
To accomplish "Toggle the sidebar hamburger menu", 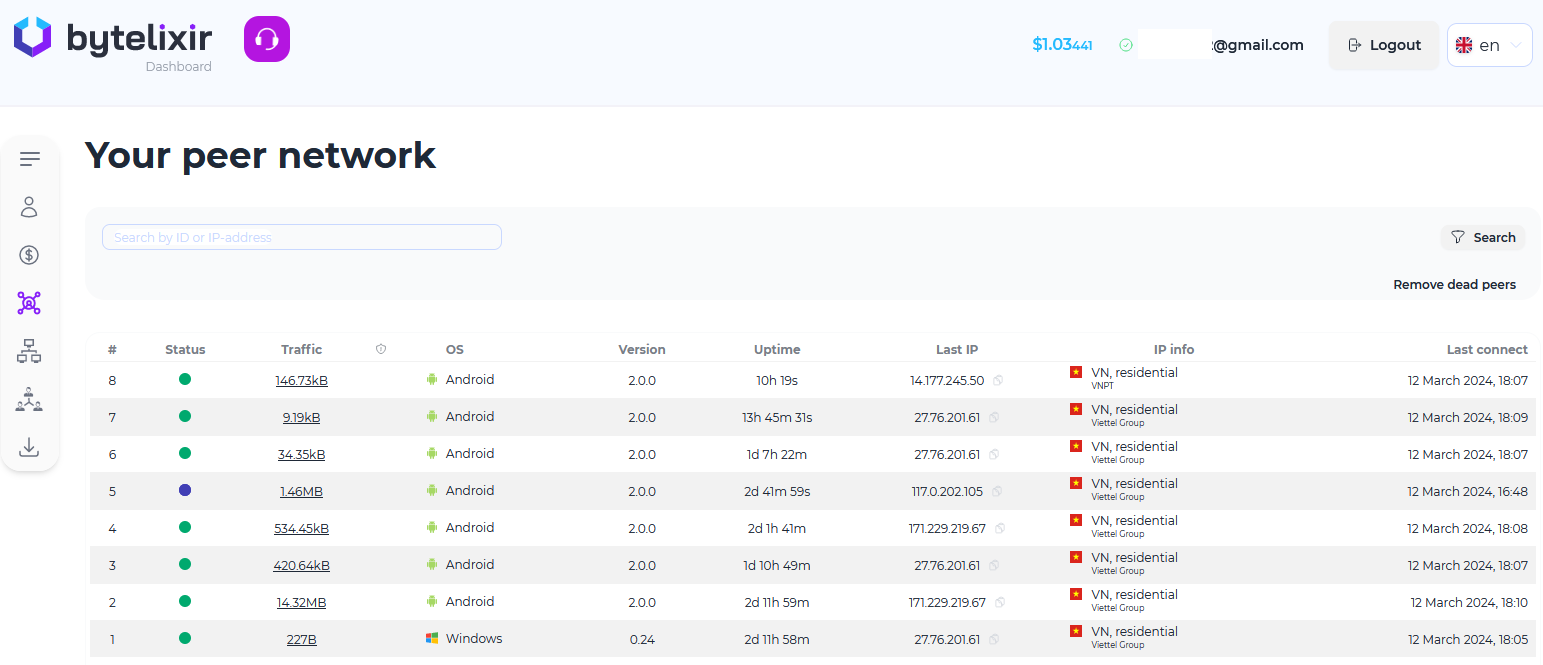I will 30,159.
